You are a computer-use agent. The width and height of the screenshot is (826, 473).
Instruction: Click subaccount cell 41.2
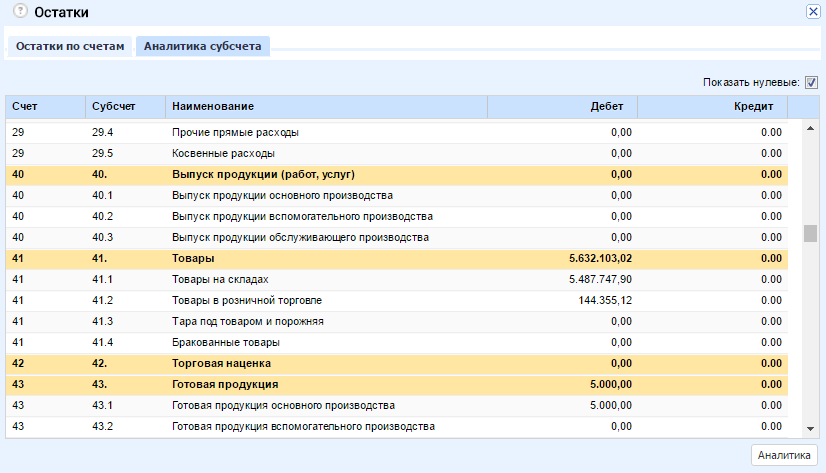pyautogui.click(x=103, y=301)
